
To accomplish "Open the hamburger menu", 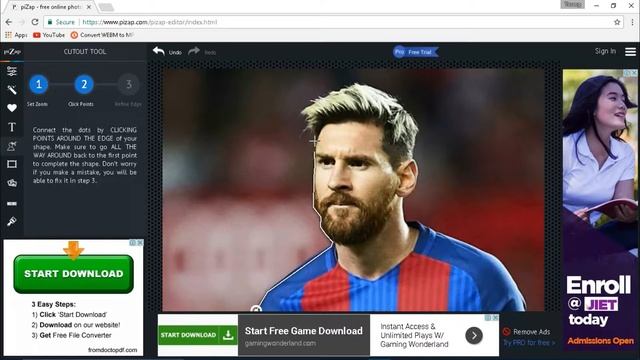I will (630, 52).
